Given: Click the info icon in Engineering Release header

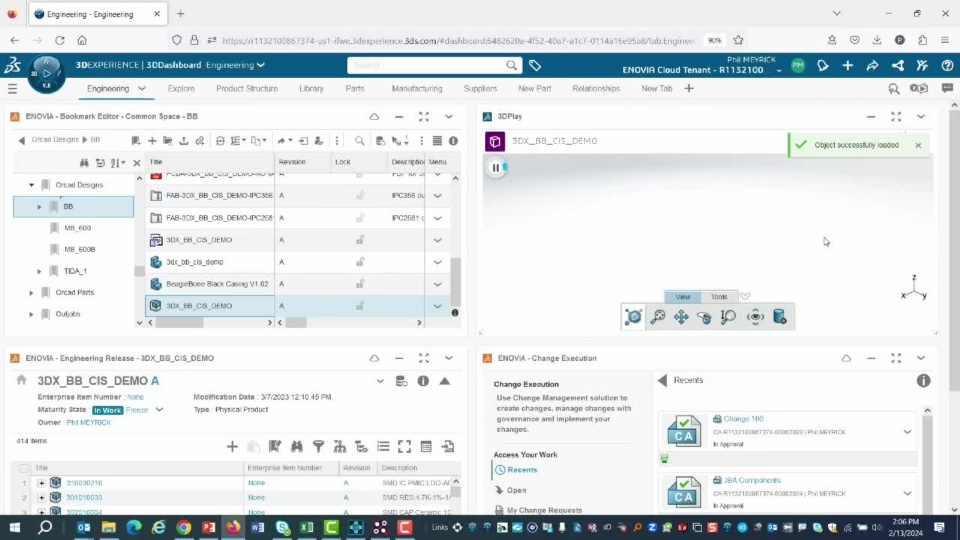Looking at the screenshot, I should coord(423,381).
